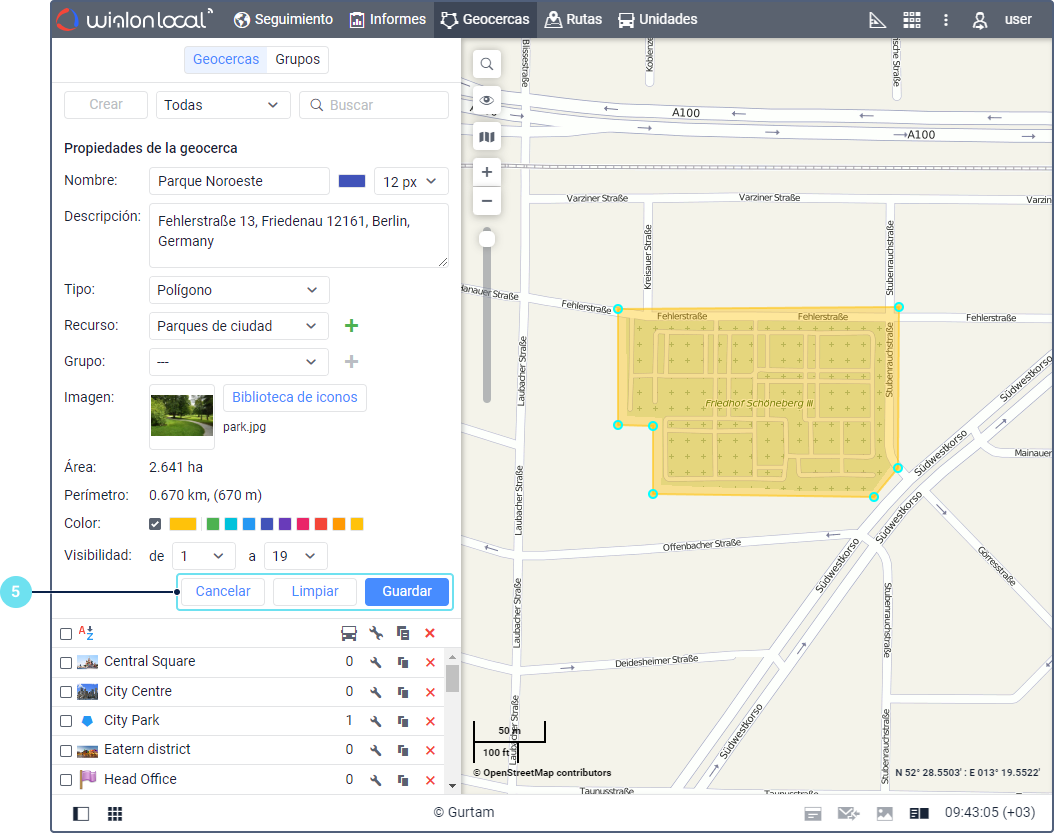The width and height of the screenshot is (1054, 833).
Task: Open the Todas filter dropdown
Action: (x=223, y=105)
